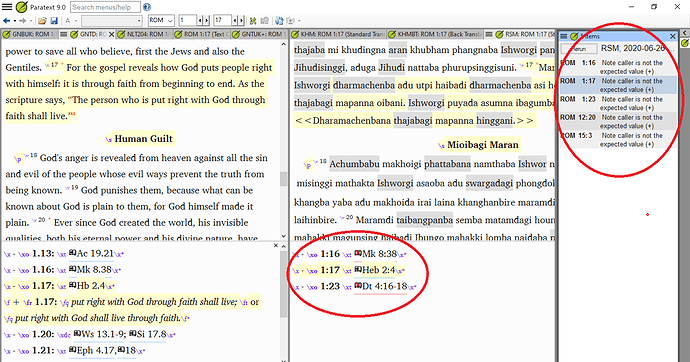Open GNTD window hamburger menu

(x=63, y=34)
